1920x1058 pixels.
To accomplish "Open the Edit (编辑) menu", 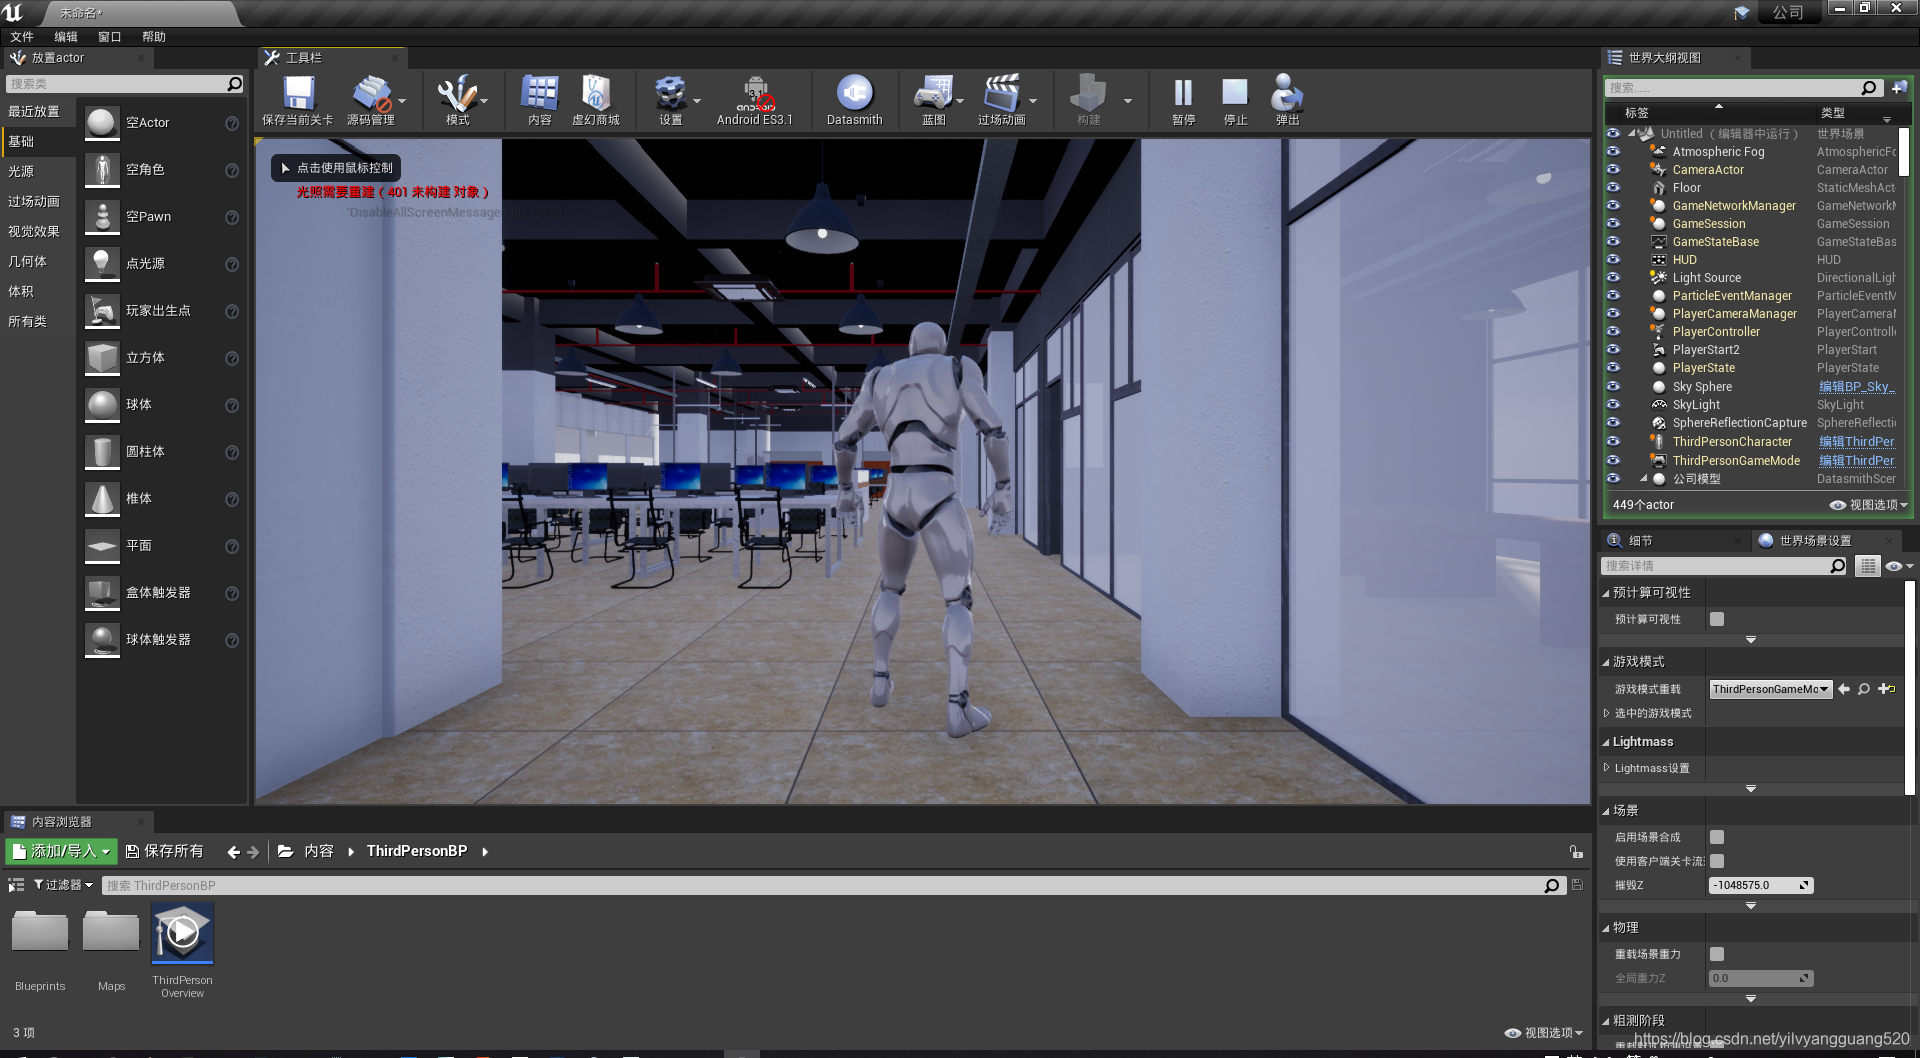I will (x=66, y=37).
